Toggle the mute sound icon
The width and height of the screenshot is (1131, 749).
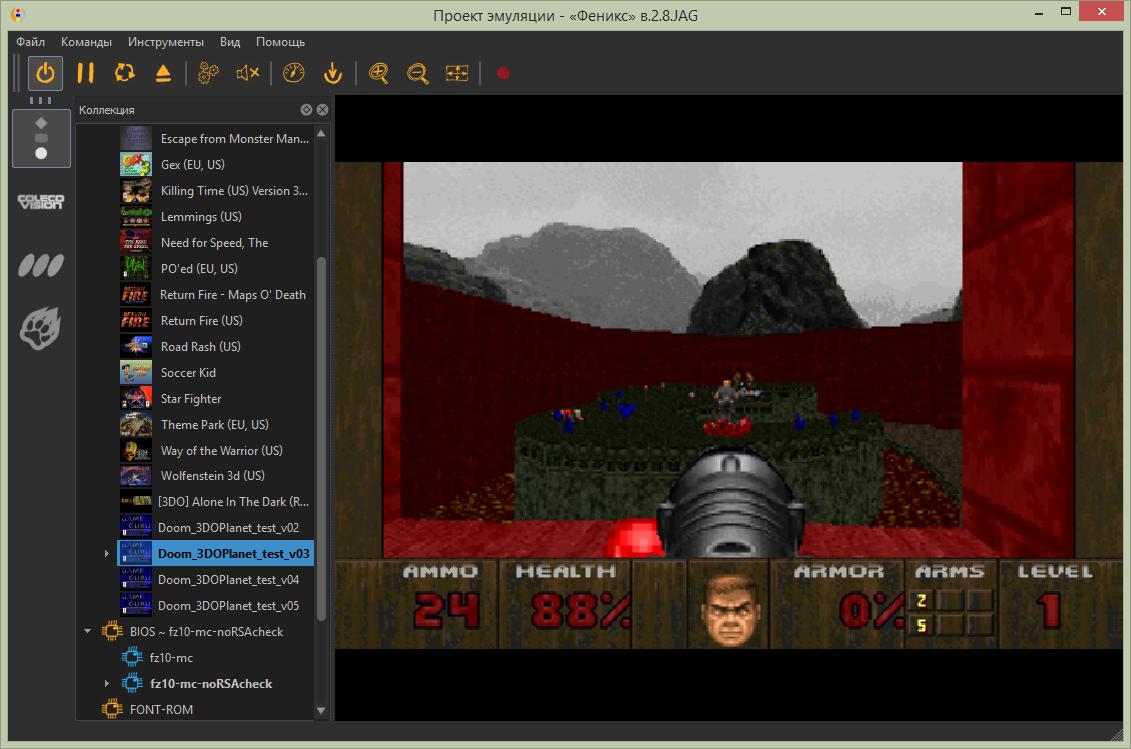(247, 73)
